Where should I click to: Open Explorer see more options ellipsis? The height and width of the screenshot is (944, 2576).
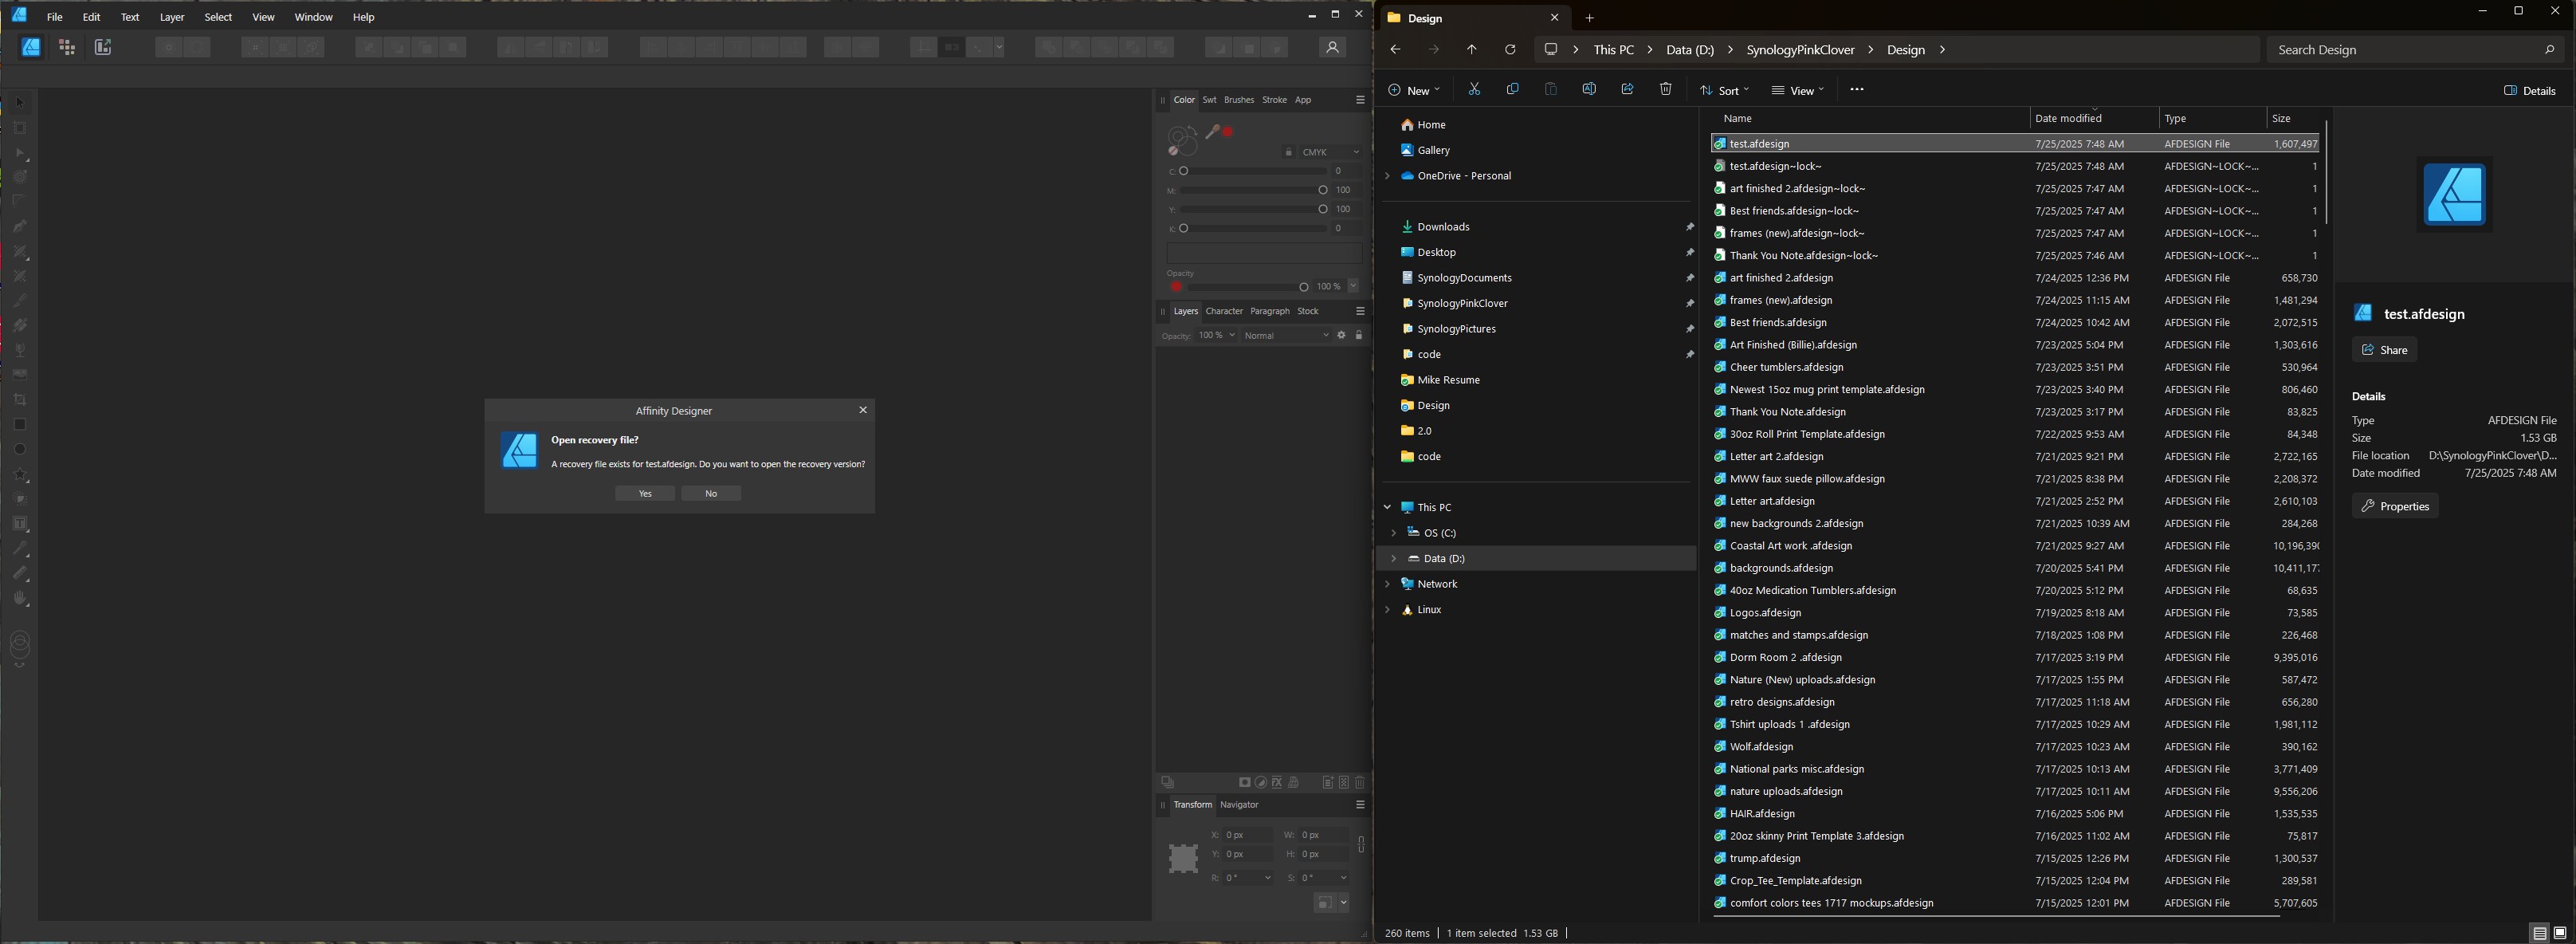(x=1857, y=90)
